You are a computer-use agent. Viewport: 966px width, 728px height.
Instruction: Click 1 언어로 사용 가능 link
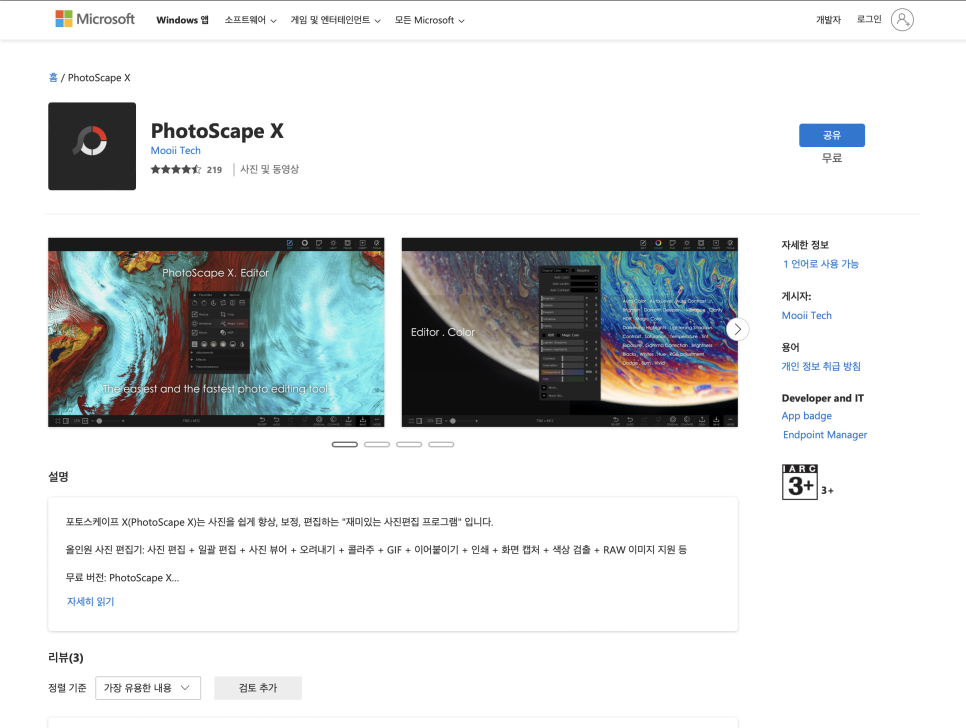tap(821, 264)
